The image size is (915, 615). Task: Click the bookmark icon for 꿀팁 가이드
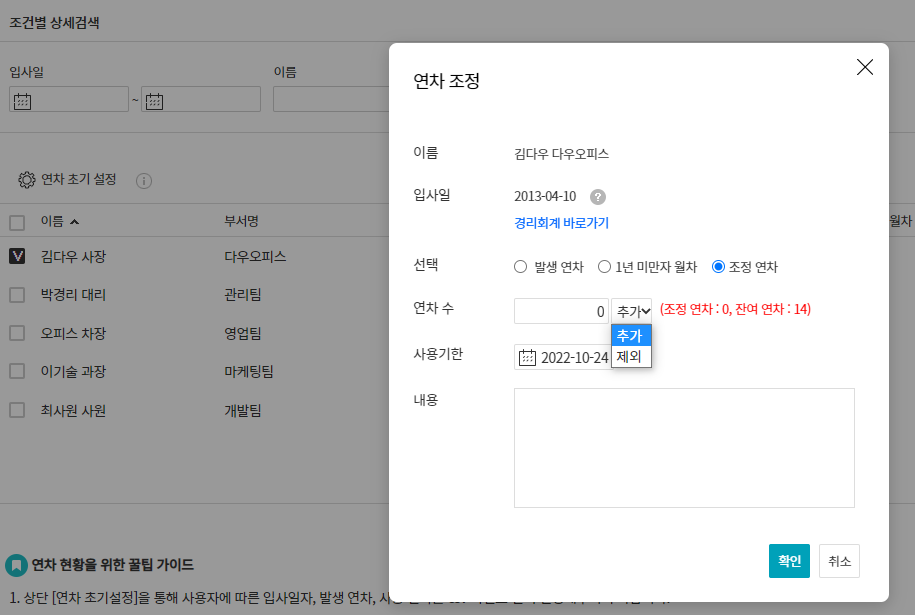(x=16, y=565)
